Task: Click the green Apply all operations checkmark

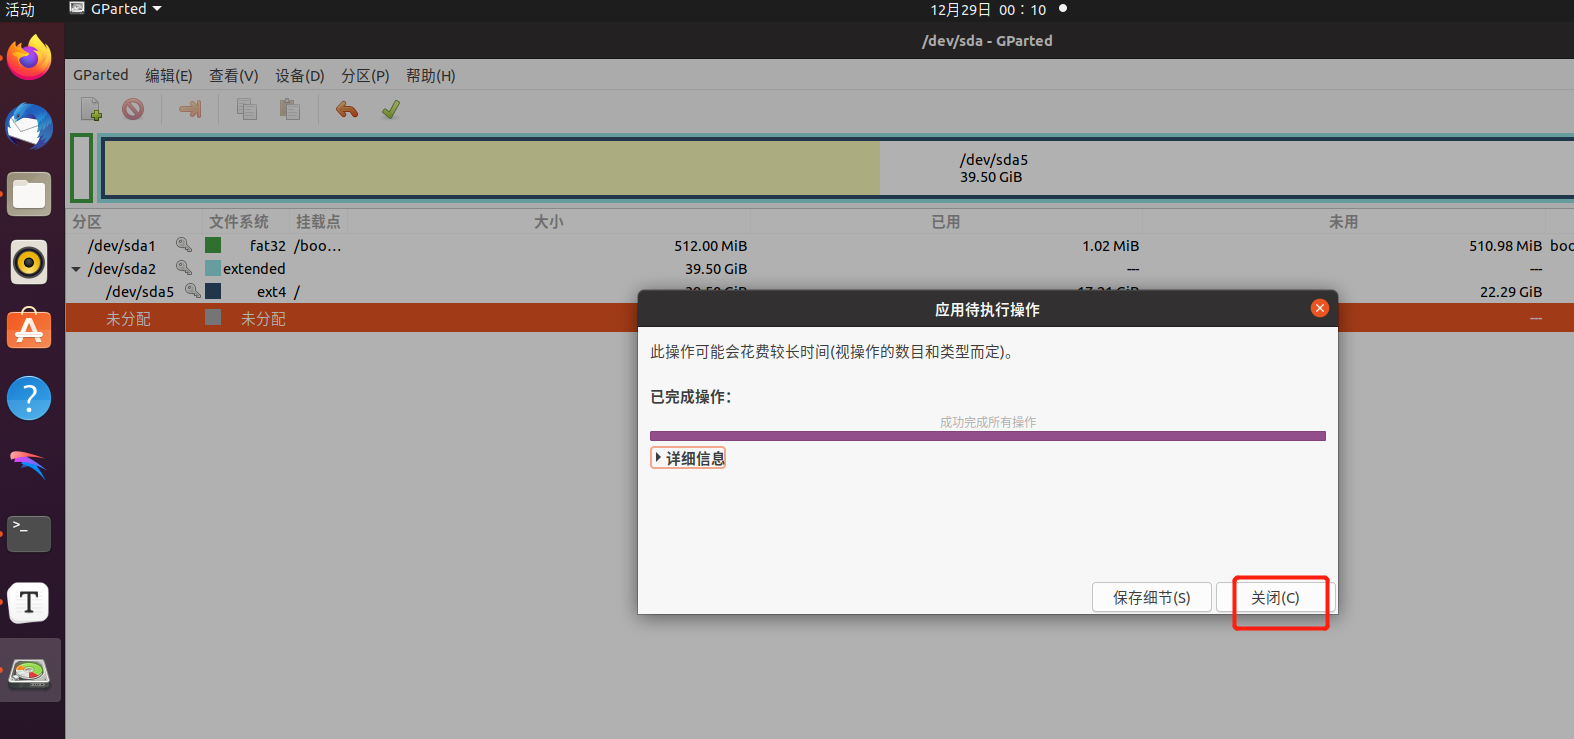Action: [391, 109]
